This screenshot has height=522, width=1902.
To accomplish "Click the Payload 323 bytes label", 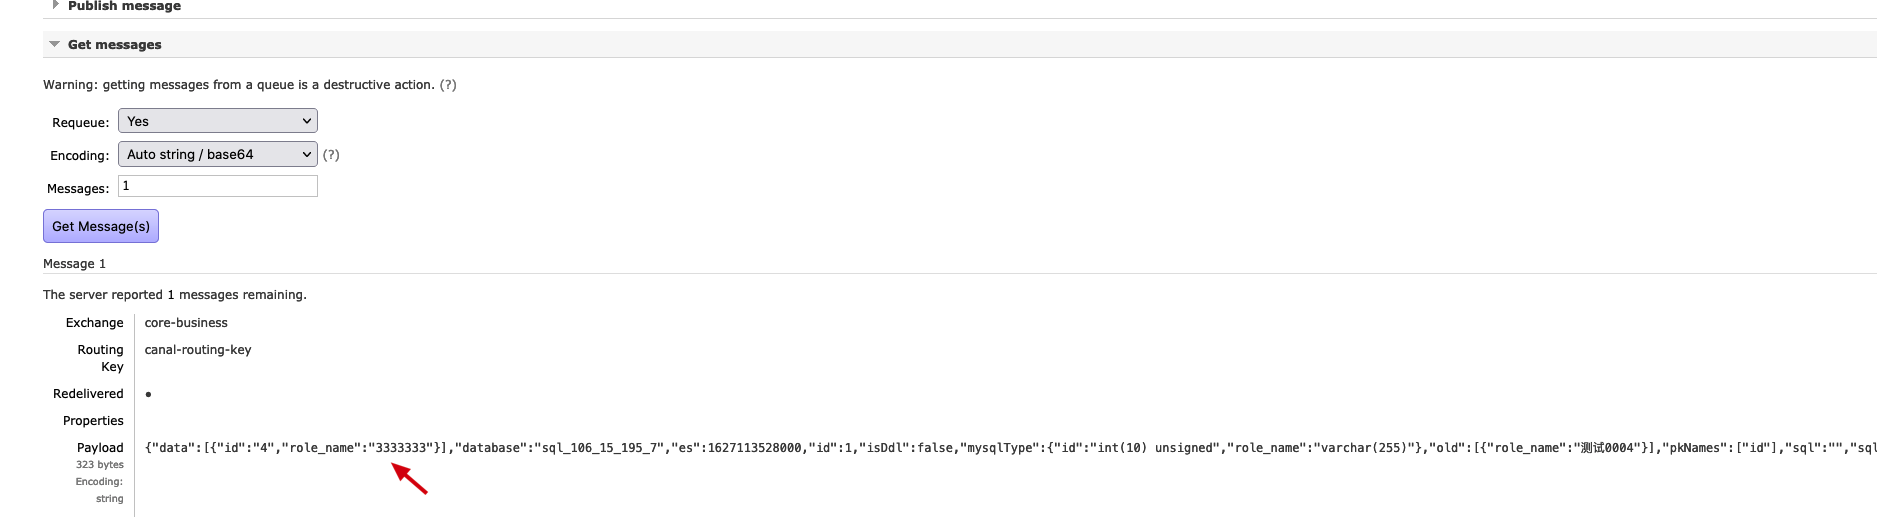I will [x=99, y=456].
